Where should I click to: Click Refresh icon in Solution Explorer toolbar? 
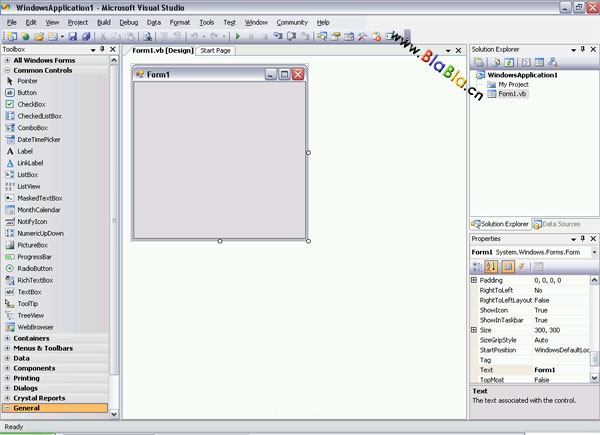tap(508, 62)
